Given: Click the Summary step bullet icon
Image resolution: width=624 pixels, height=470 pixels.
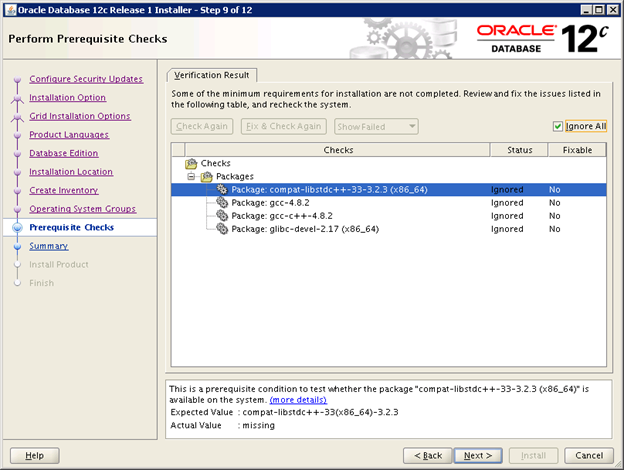Looking at the screenshot, I should (x=17, y=246).
